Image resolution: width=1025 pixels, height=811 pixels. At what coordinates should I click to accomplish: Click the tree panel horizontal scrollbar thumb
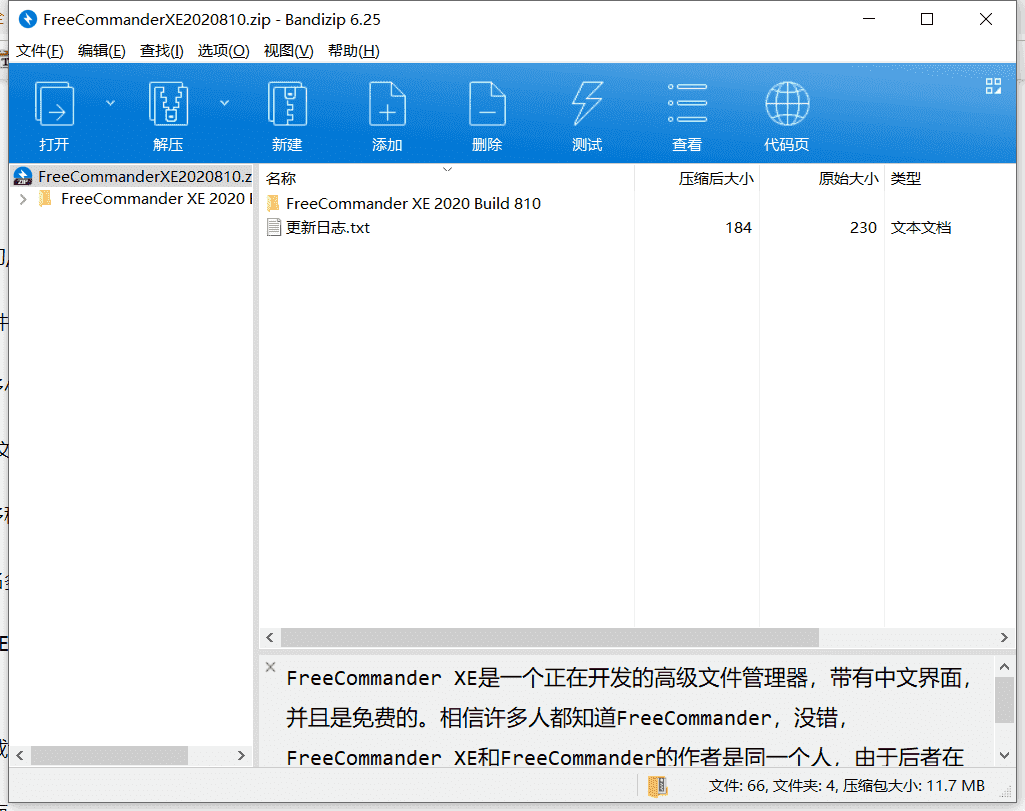(109, 755)
